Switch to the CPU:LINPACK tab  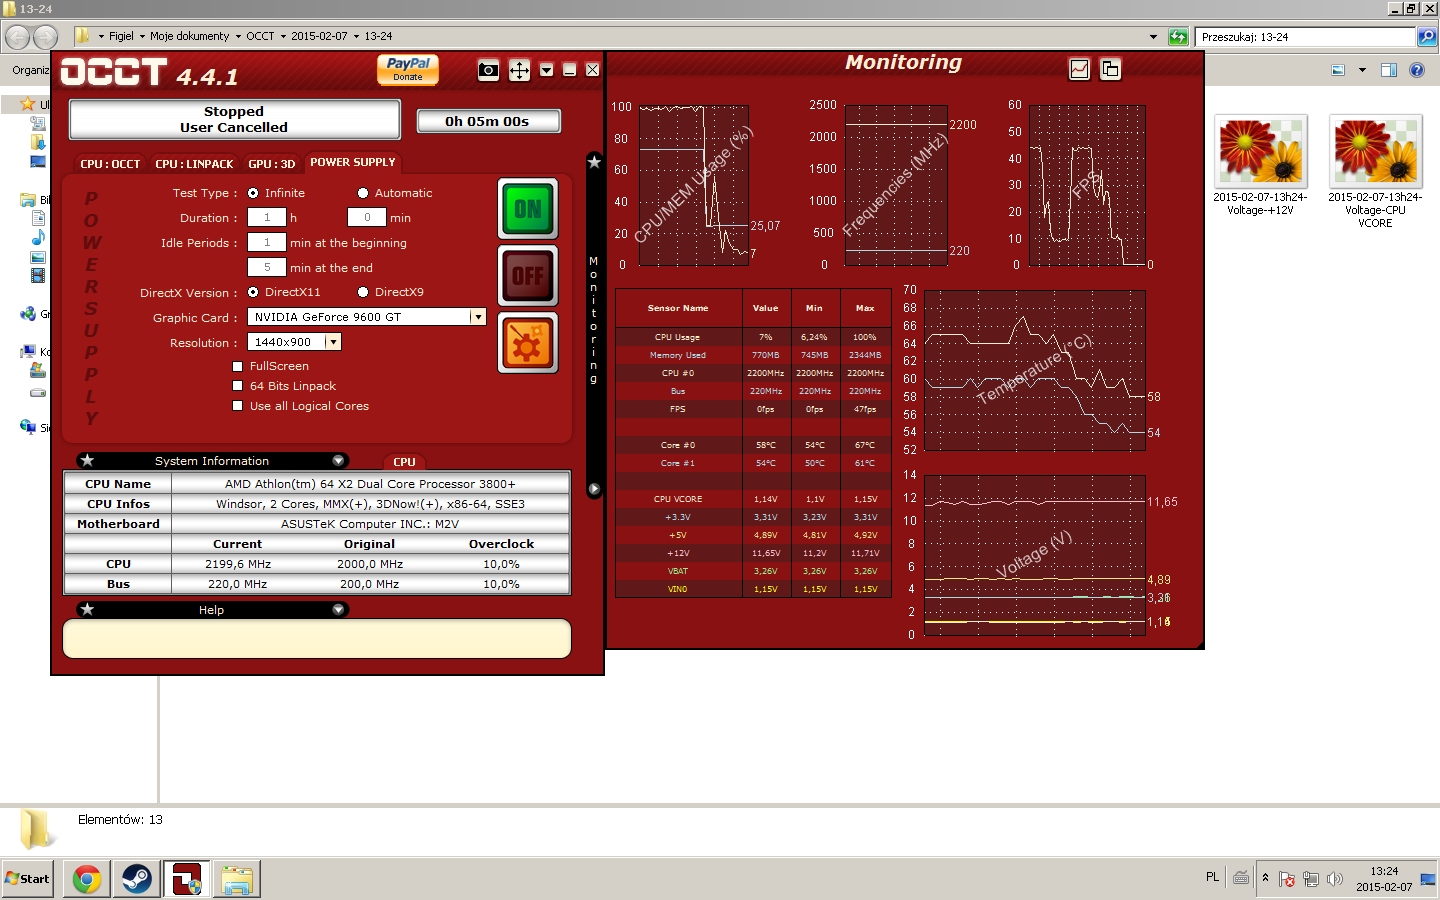(194, 163)
